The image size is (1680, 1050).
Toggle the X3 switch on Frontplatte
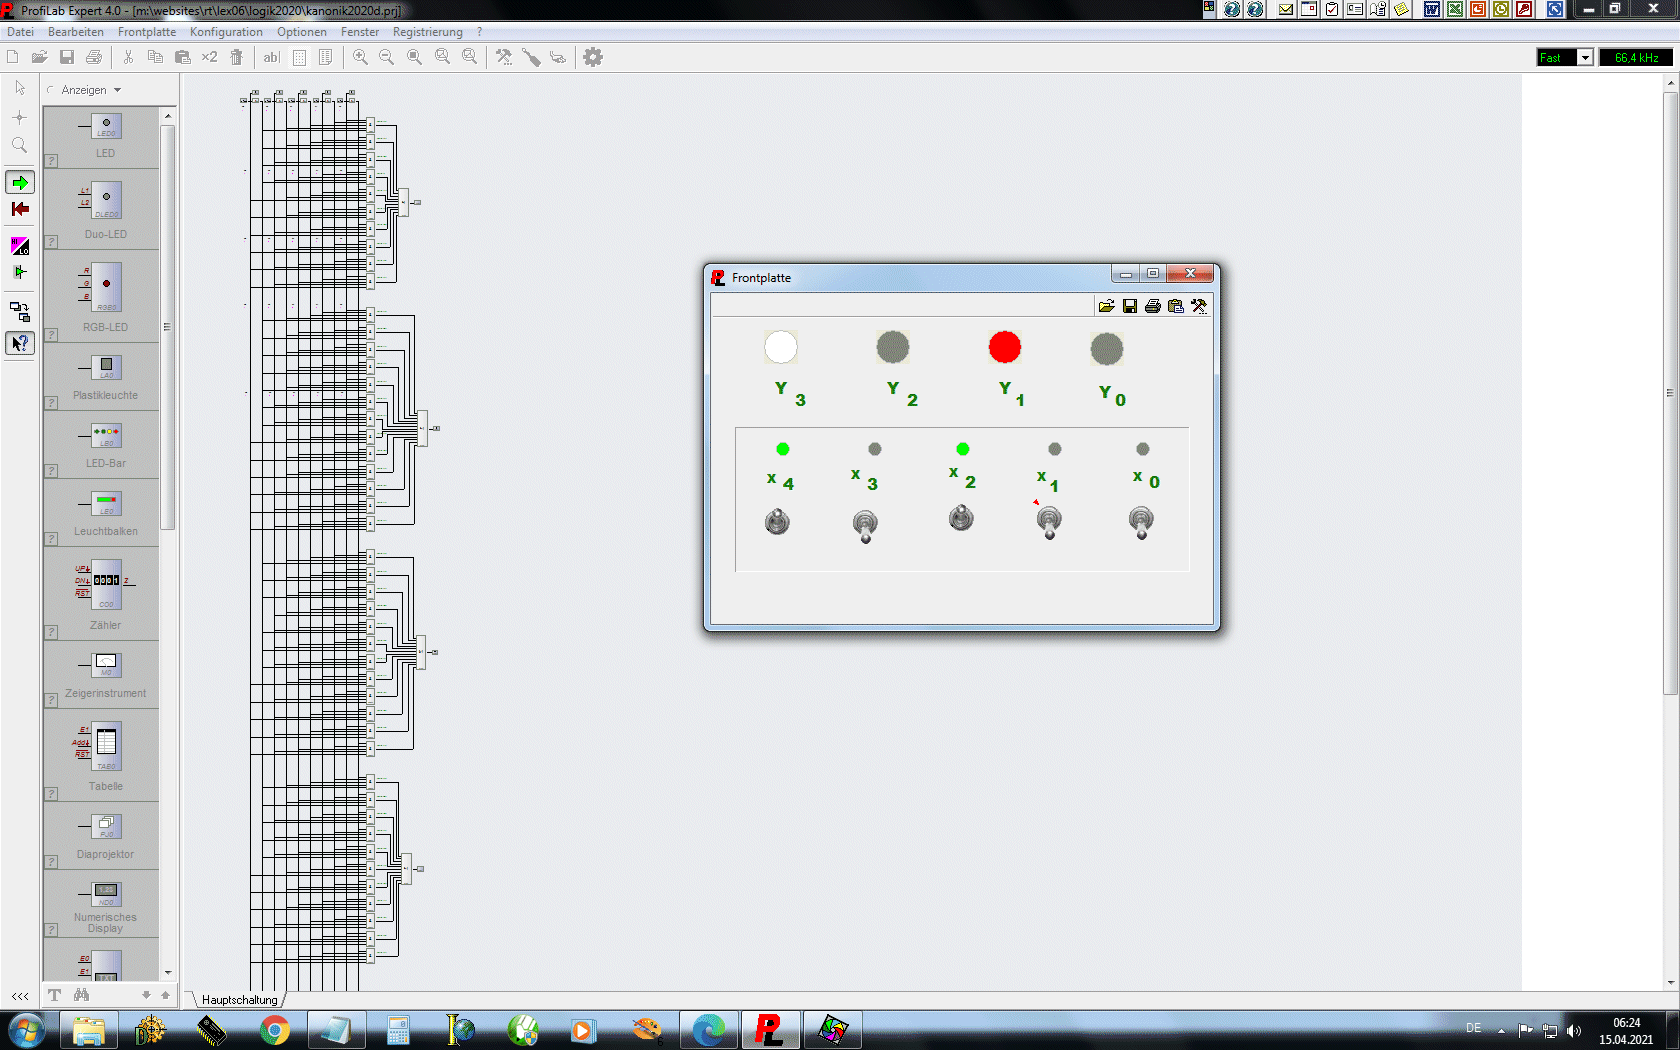pos(865,525)
